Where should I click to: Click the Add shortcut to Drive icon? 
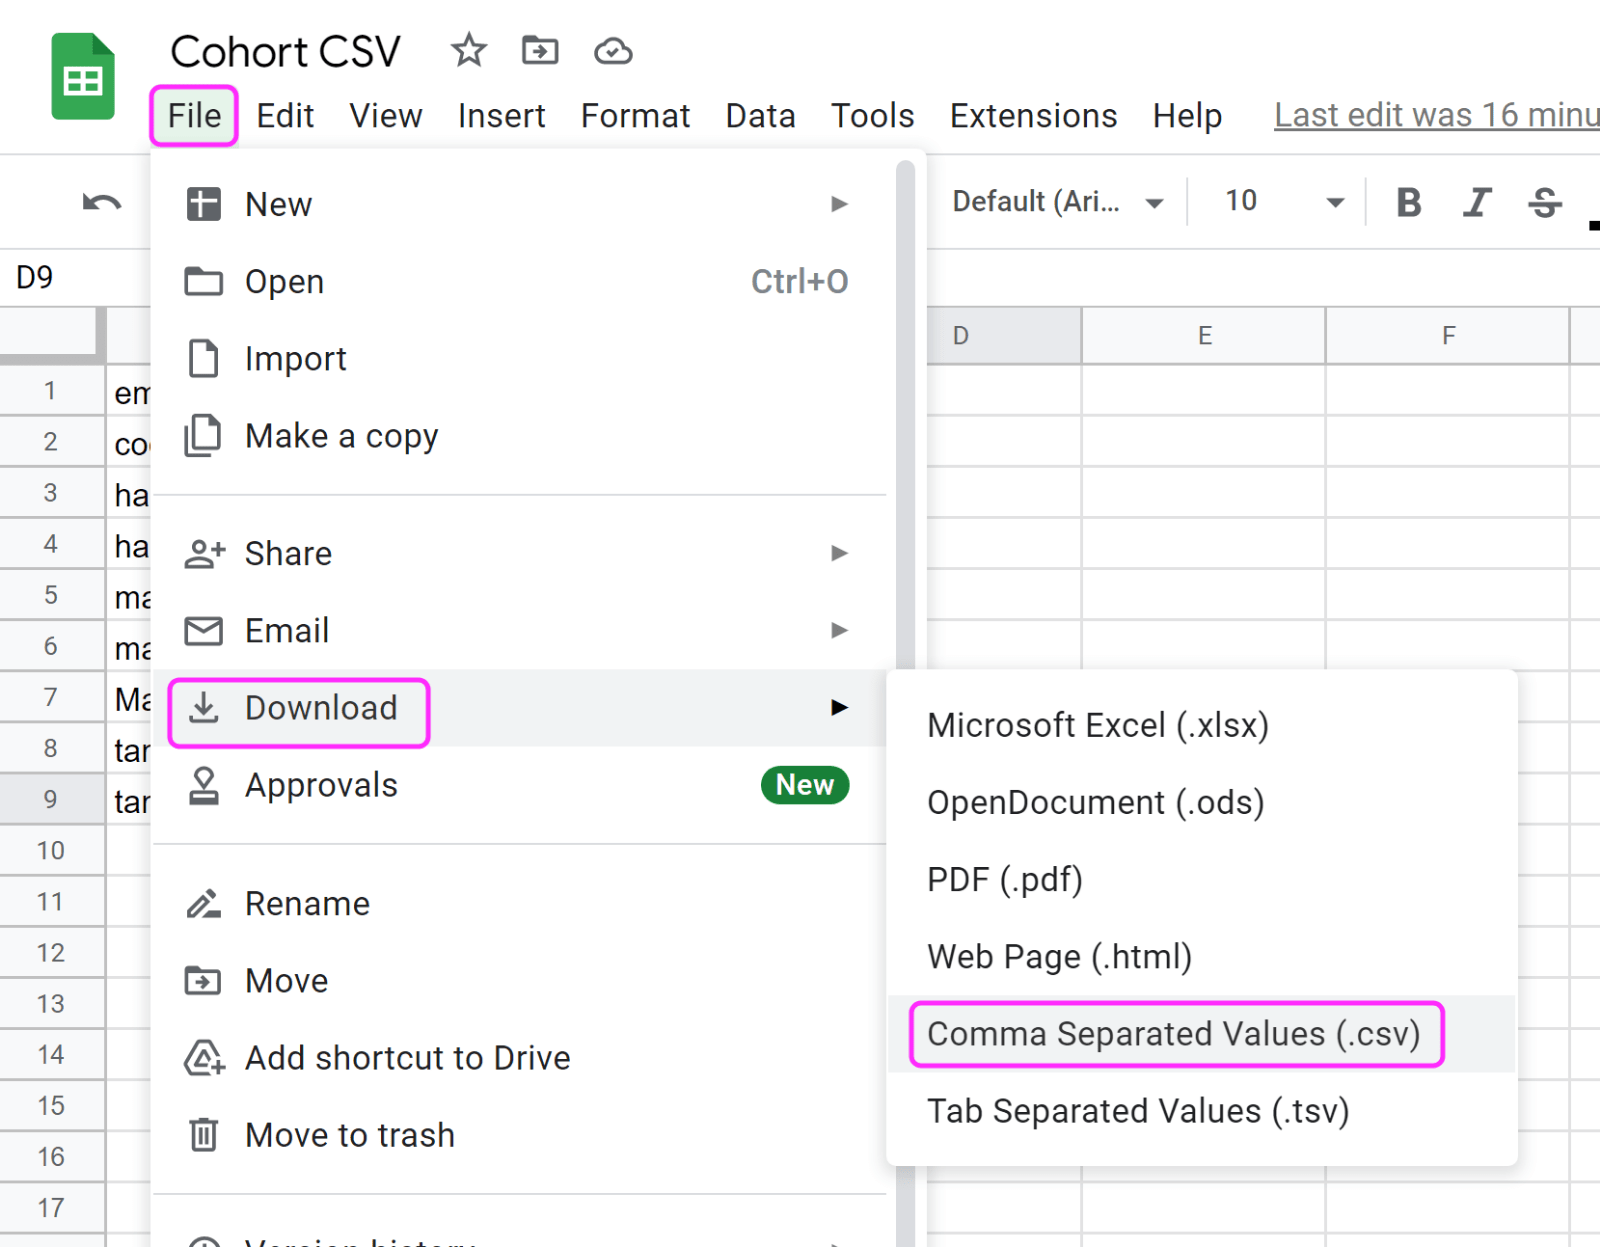click(204, 1057)
